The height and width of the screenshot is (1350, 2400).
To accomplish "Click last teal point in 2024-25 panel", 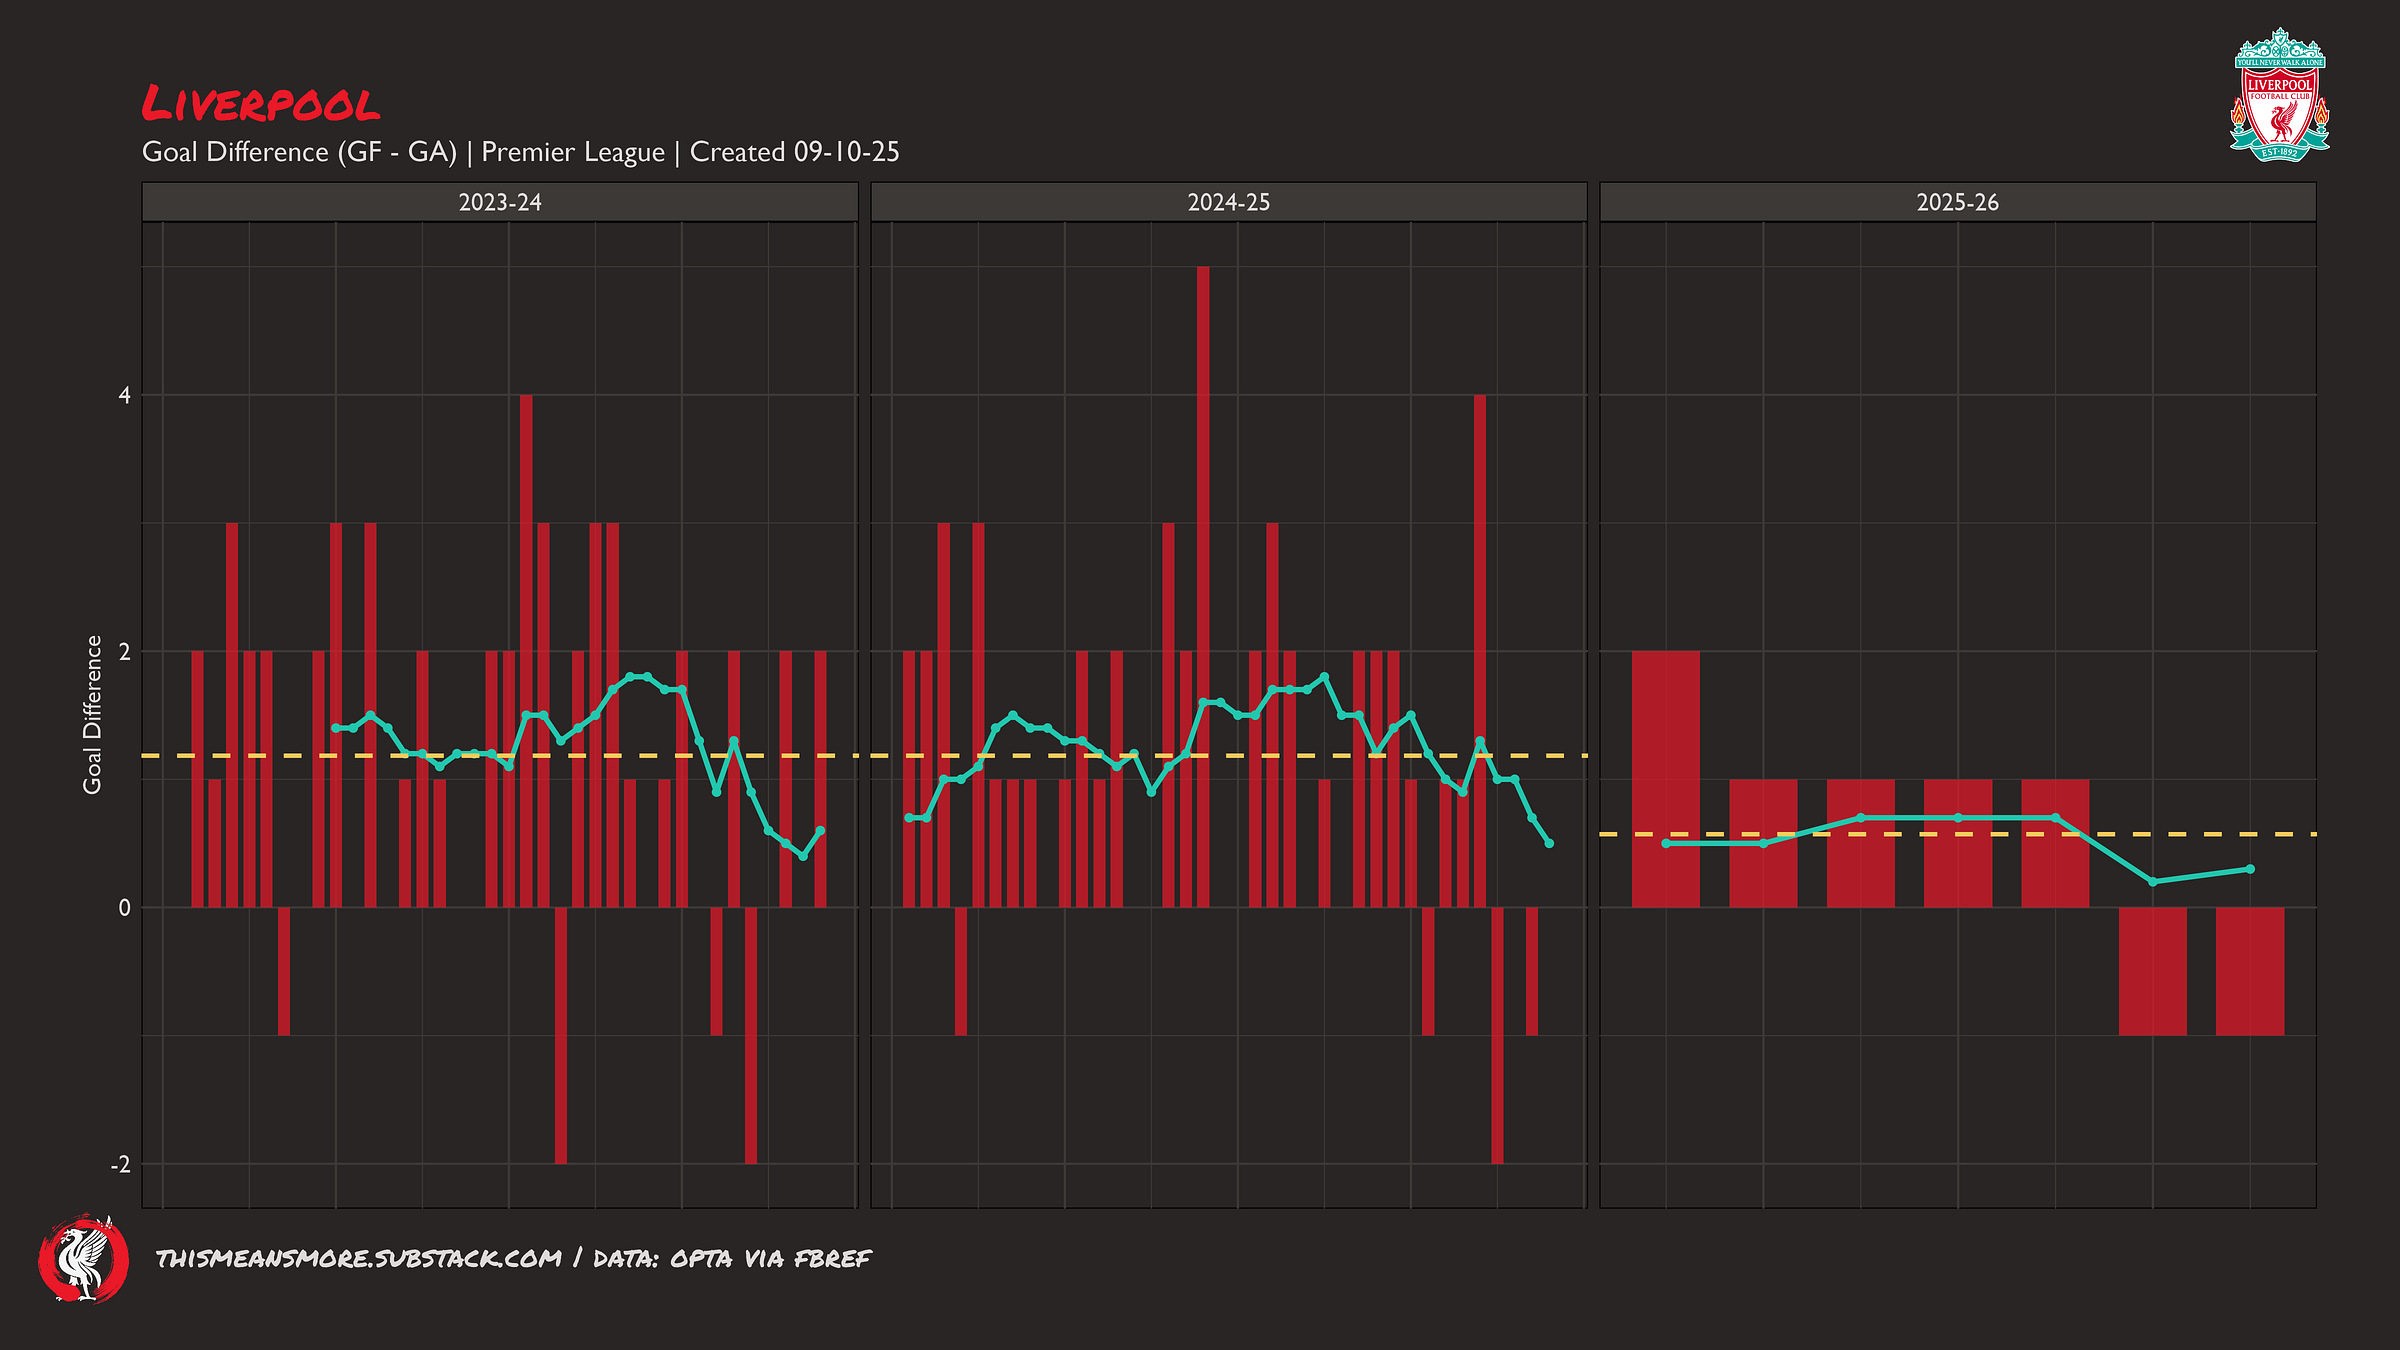I will (x=1549, y=844).
